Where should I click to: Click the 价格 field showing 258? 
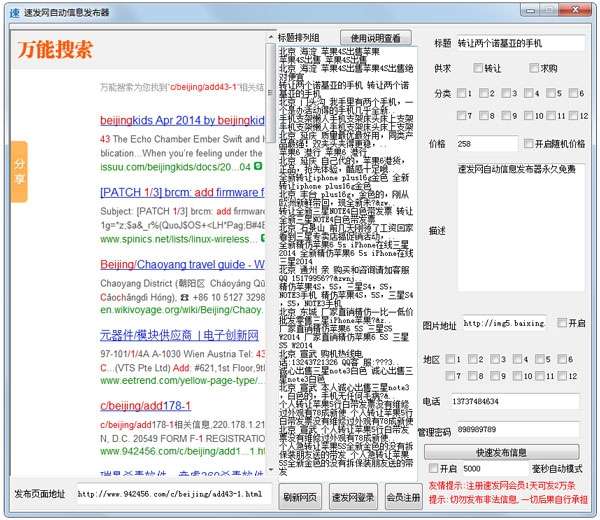point(487,144)
